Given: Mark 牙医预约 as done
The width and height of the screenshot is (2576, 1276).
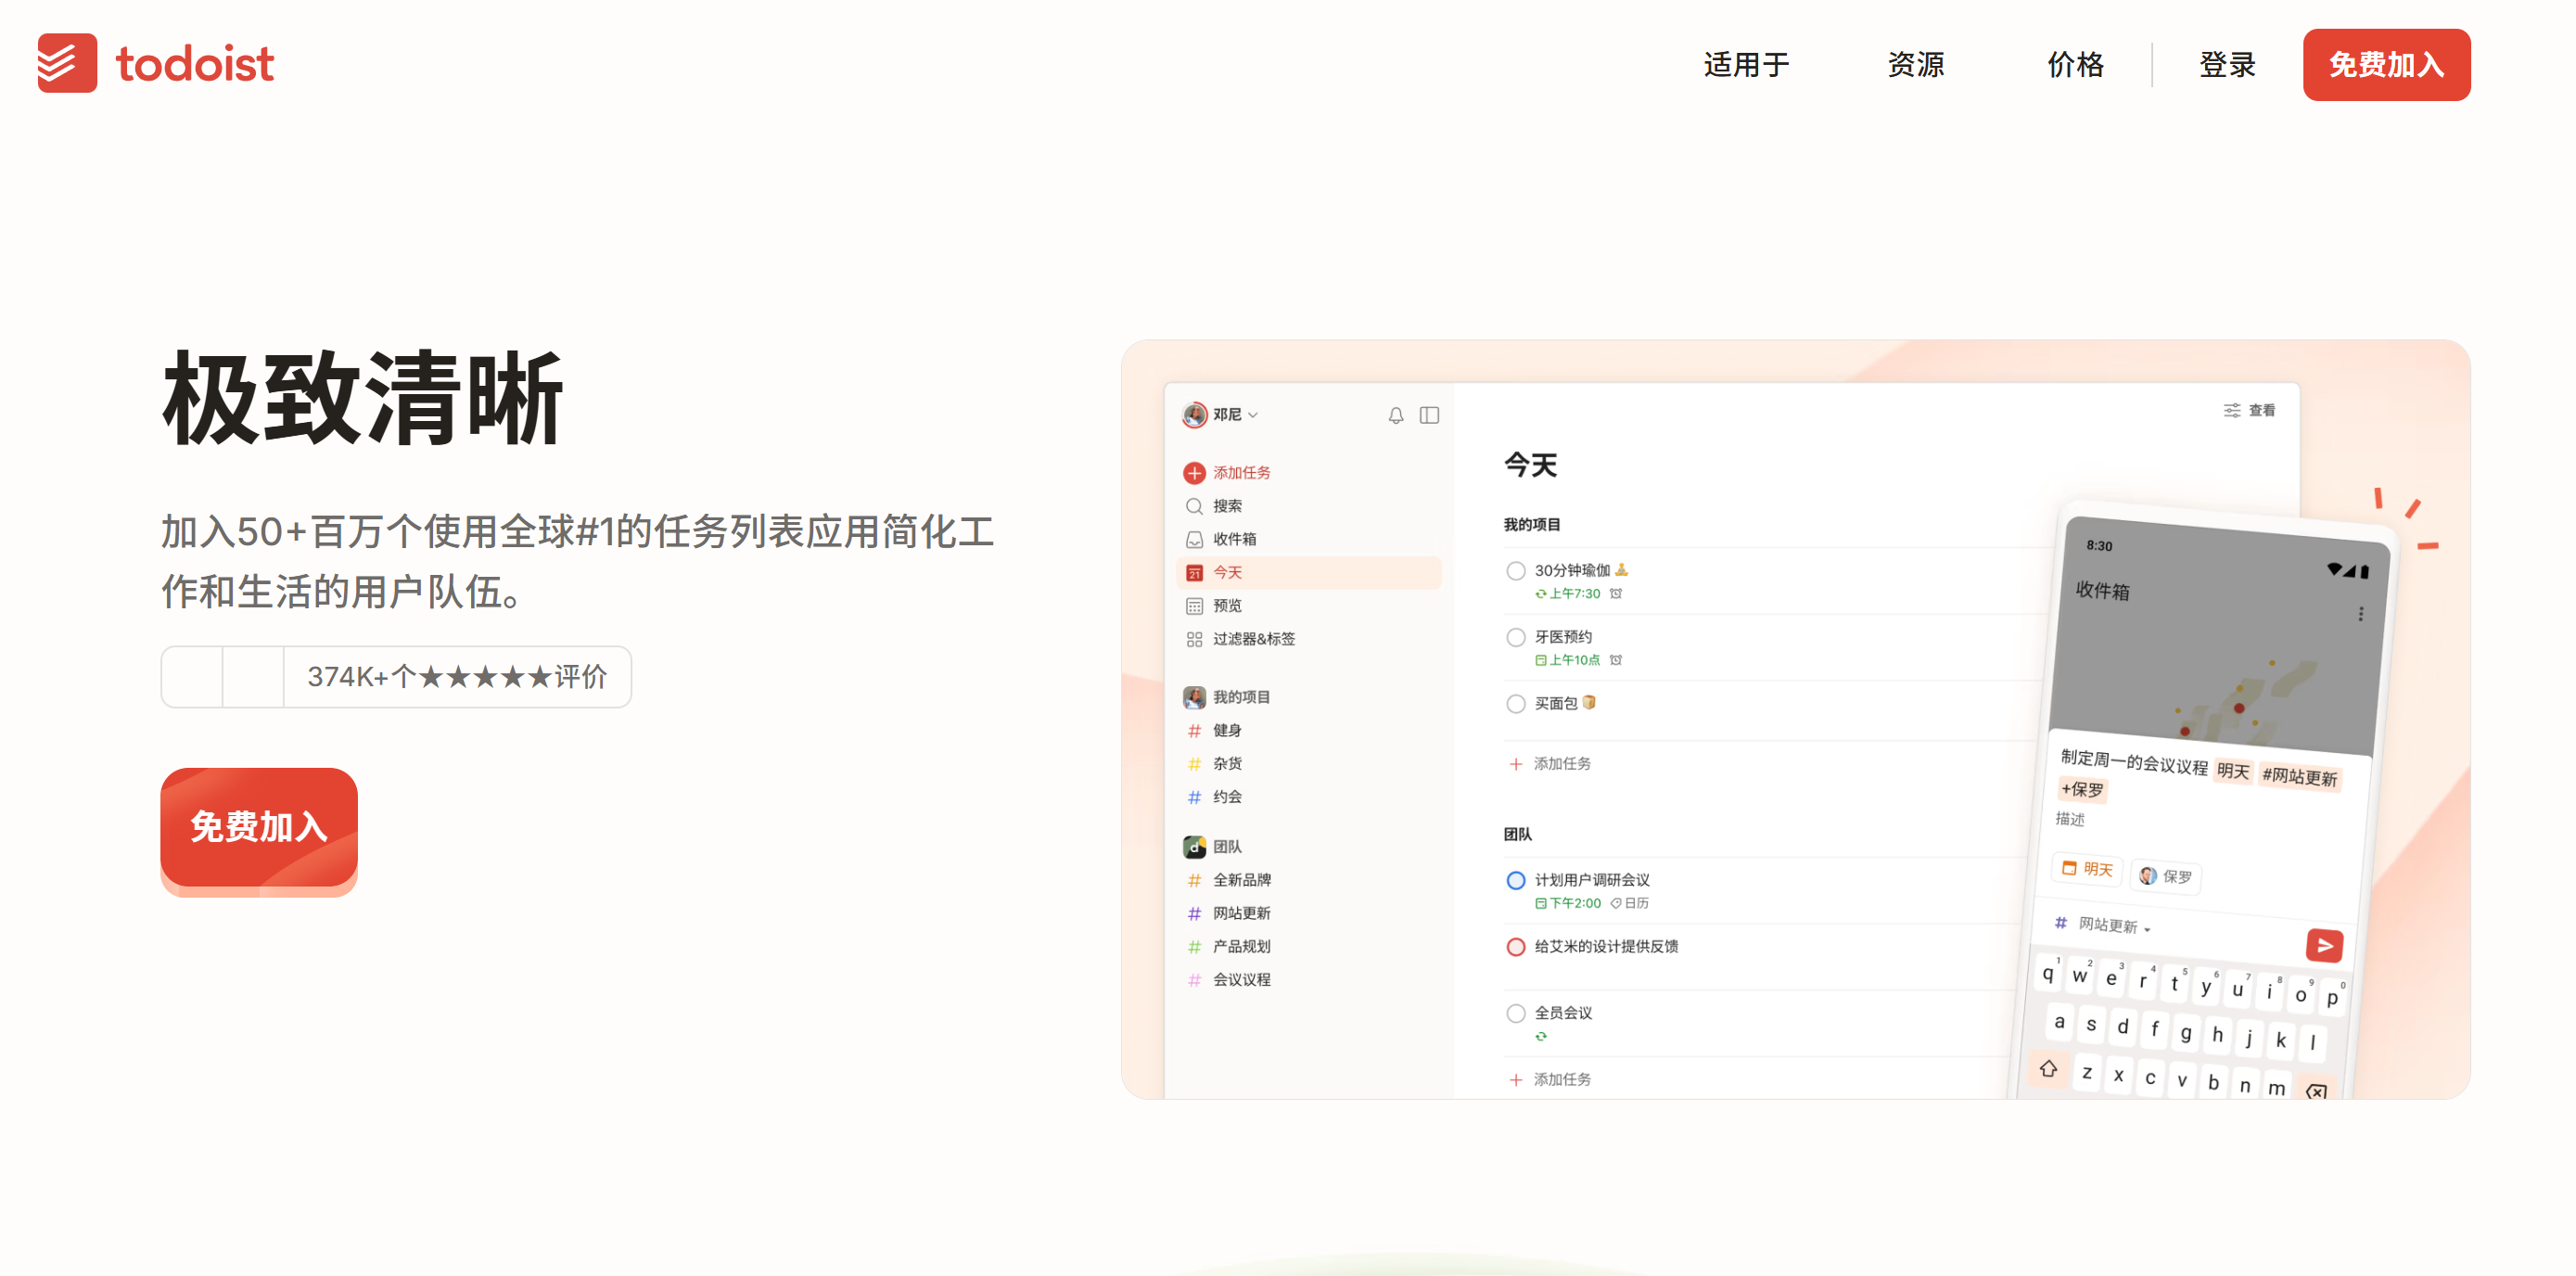Looking at the screenshot, I should pos(1515,636).
